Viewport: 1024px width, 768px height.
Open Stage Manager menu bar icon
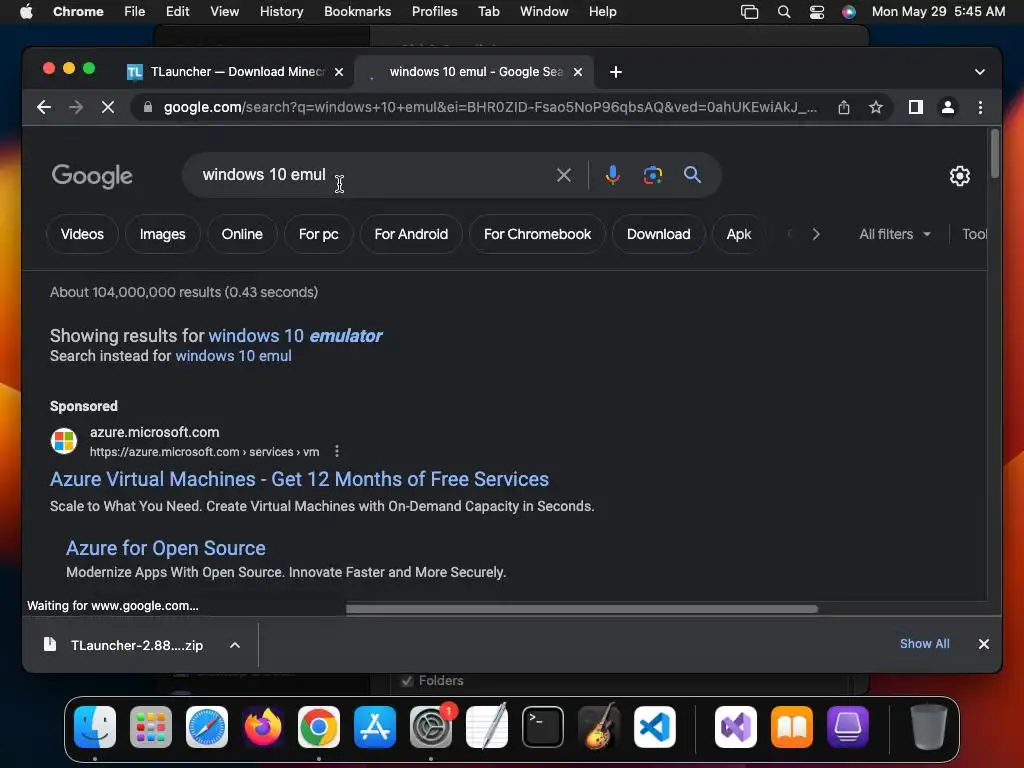coord(749,12)
